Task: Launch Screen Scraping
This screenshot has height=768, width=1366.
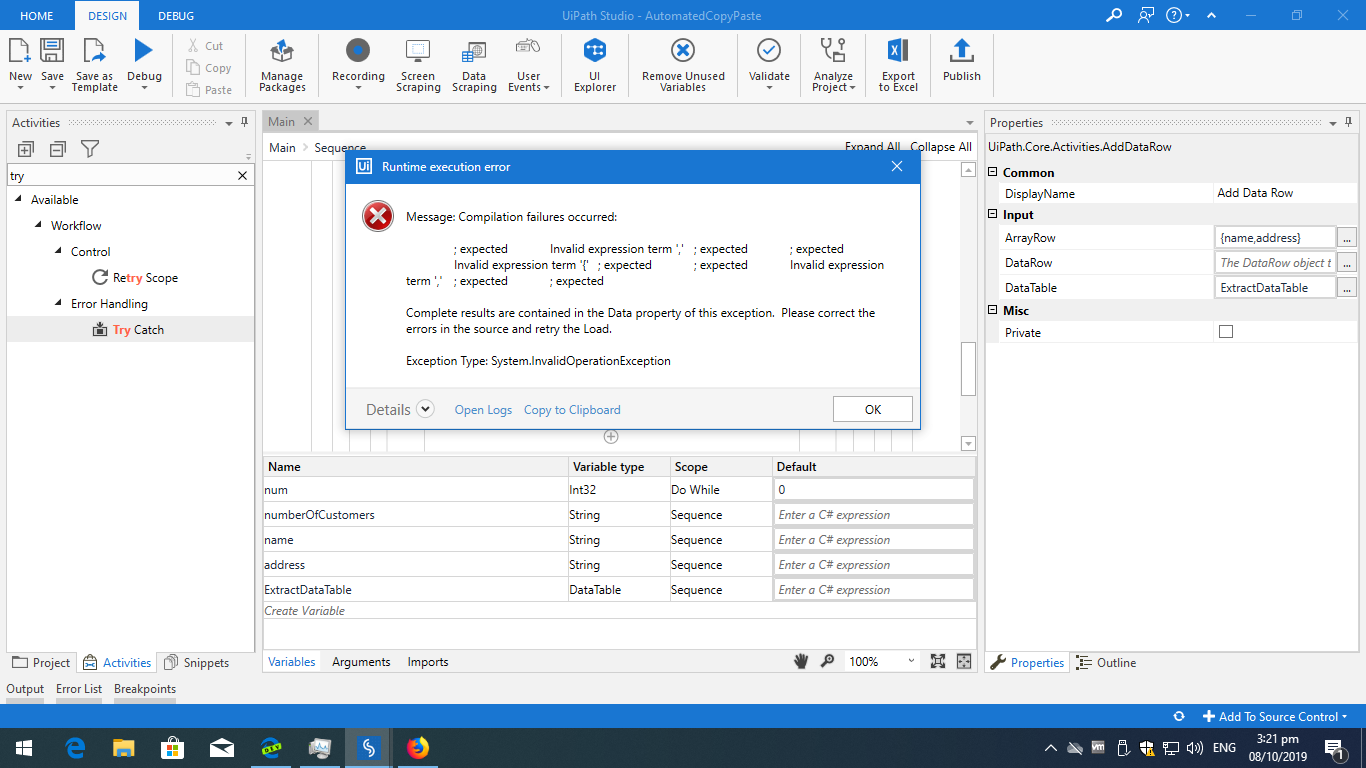Action: click(418, 65)
